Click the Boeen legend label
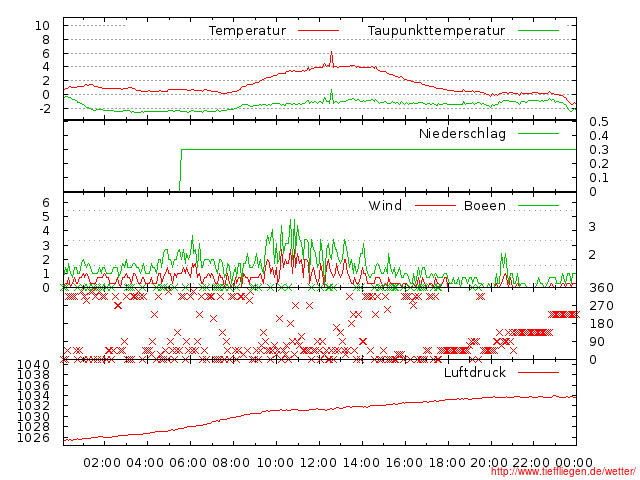 point(485,205)
